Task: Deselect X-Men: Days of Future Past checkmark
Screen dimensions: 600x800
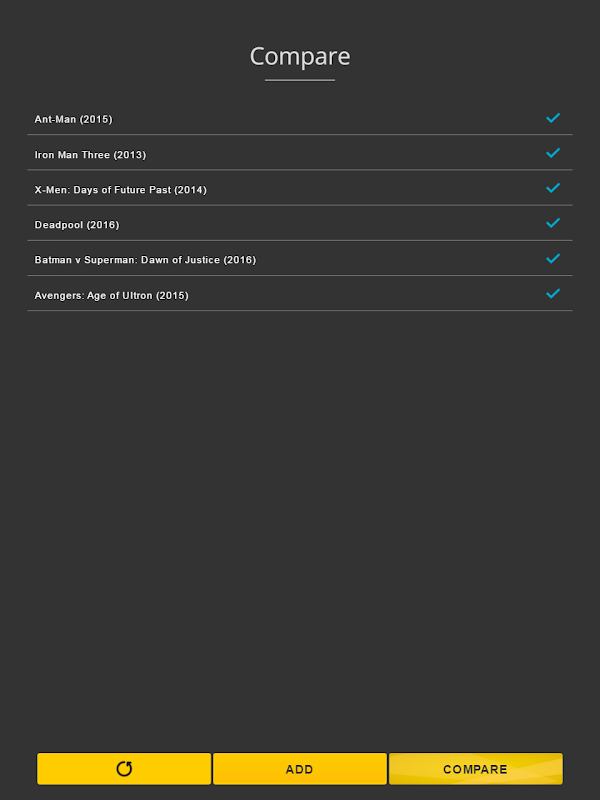Action: click(x=553, y=188)
